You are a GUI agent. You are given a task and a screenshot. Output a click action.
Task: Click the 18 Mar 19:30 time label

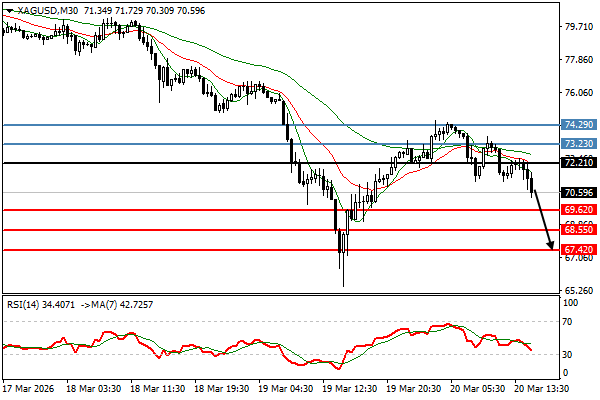220,387
